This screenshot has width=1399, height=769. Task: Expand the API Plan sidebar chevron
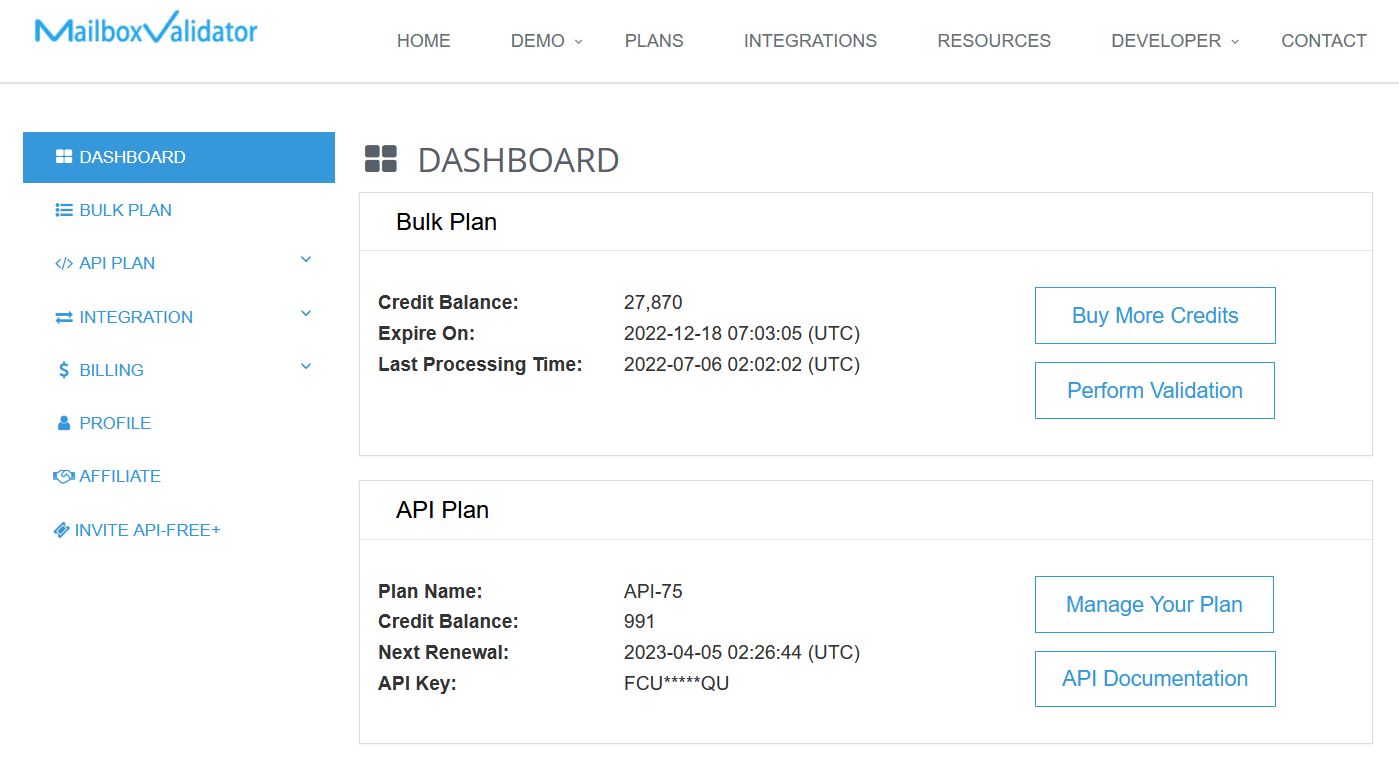(305, 259)
